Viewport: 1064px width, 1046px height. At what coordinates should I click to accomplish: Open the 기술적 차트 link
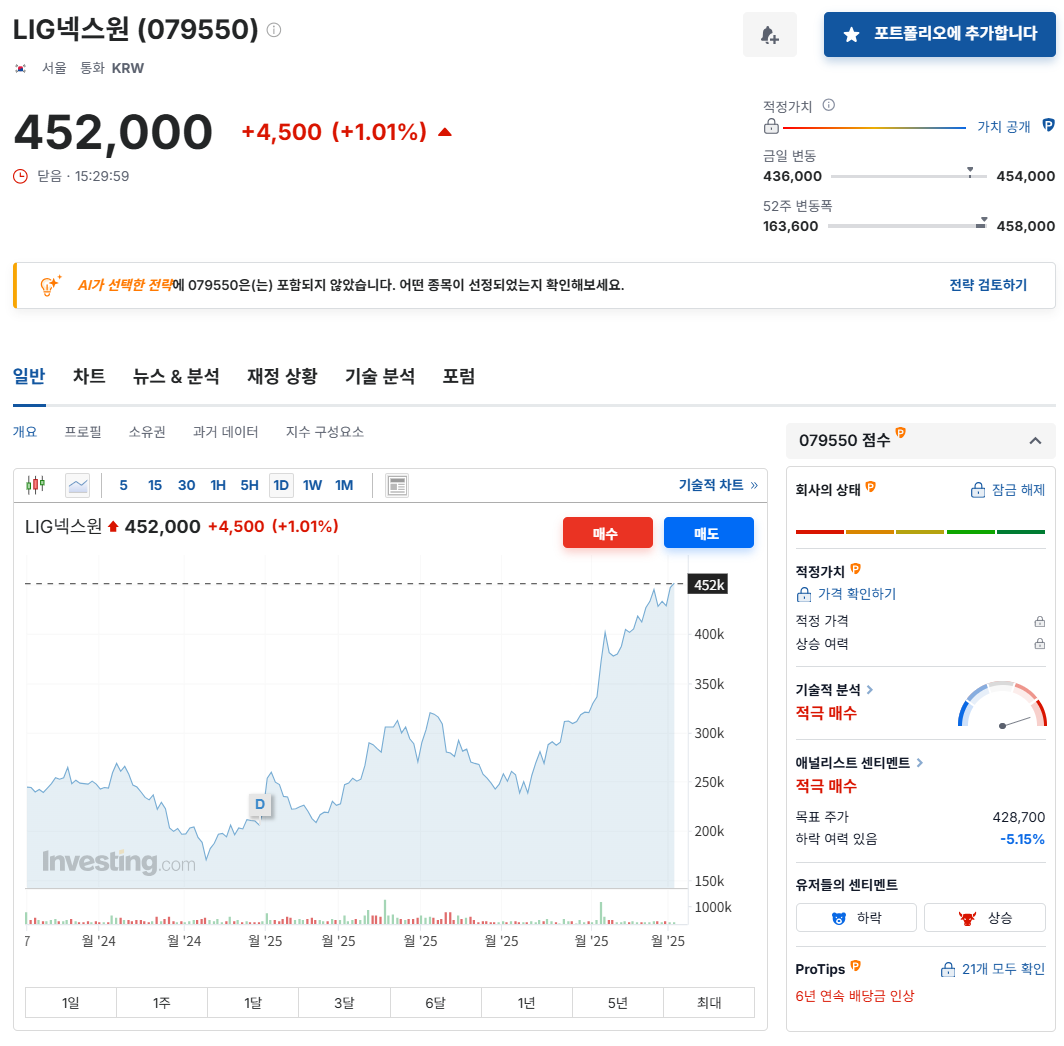tap(718, 485)
